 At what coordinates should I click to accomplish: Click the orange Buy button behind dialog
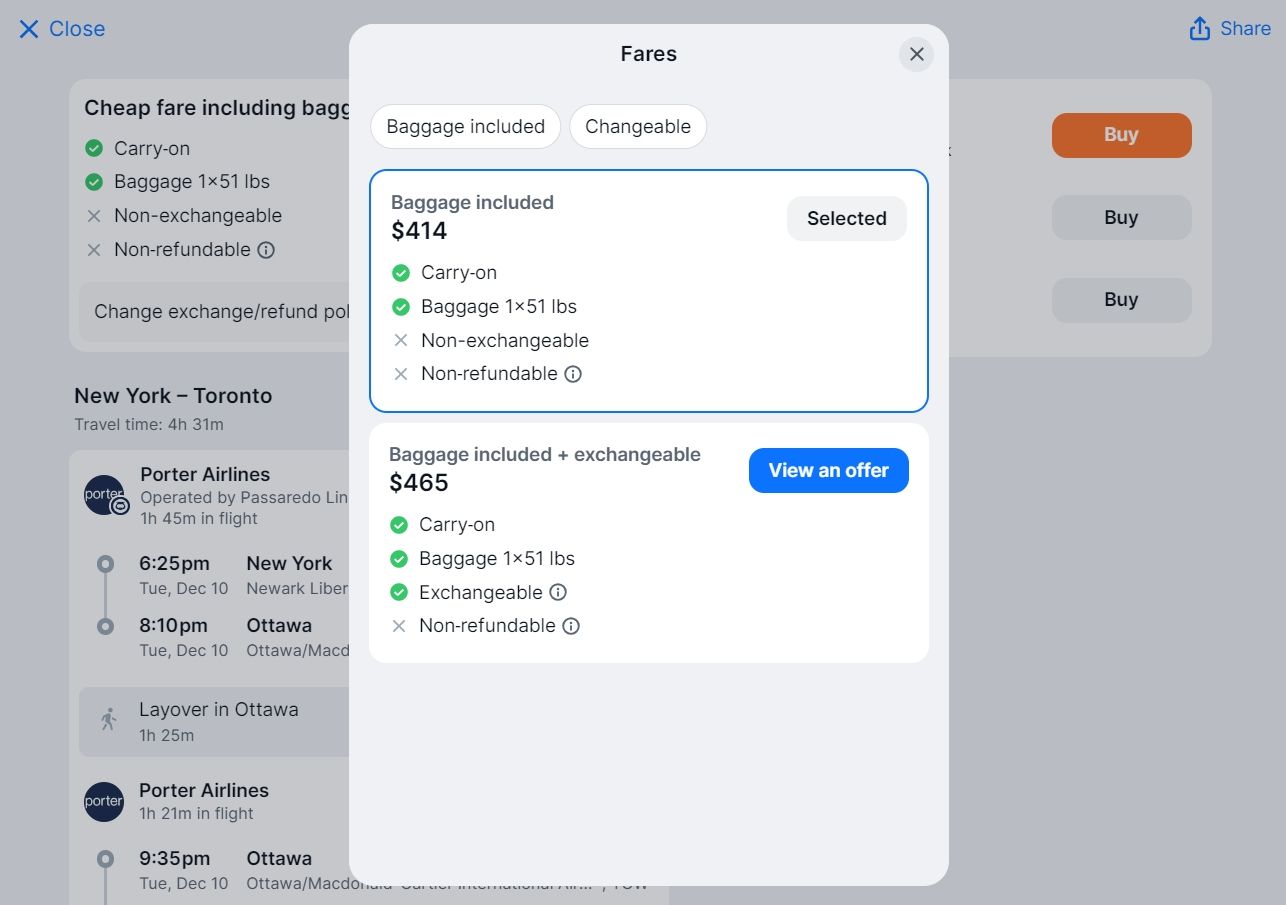click(x=1121, y=135)
